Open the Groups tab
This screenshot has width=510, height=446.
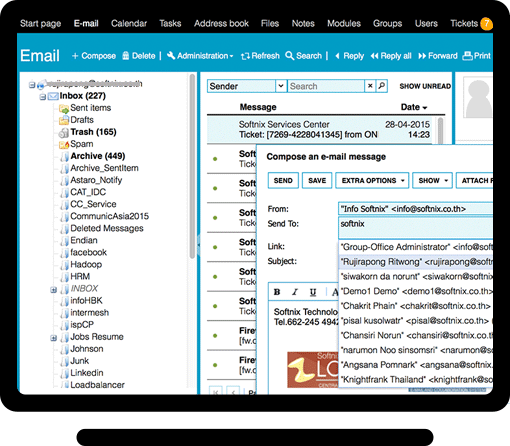point(387,23)
